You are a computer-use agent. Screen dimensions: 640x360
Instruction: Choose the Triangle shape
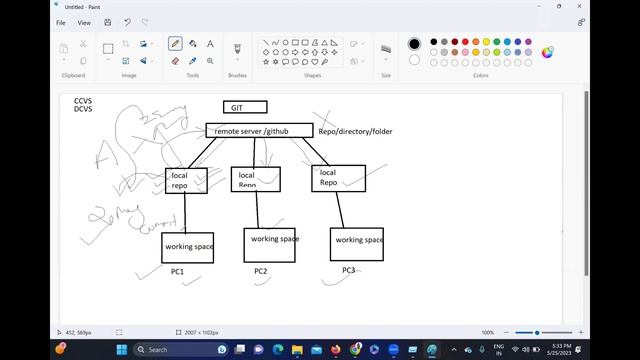(324, 42)
